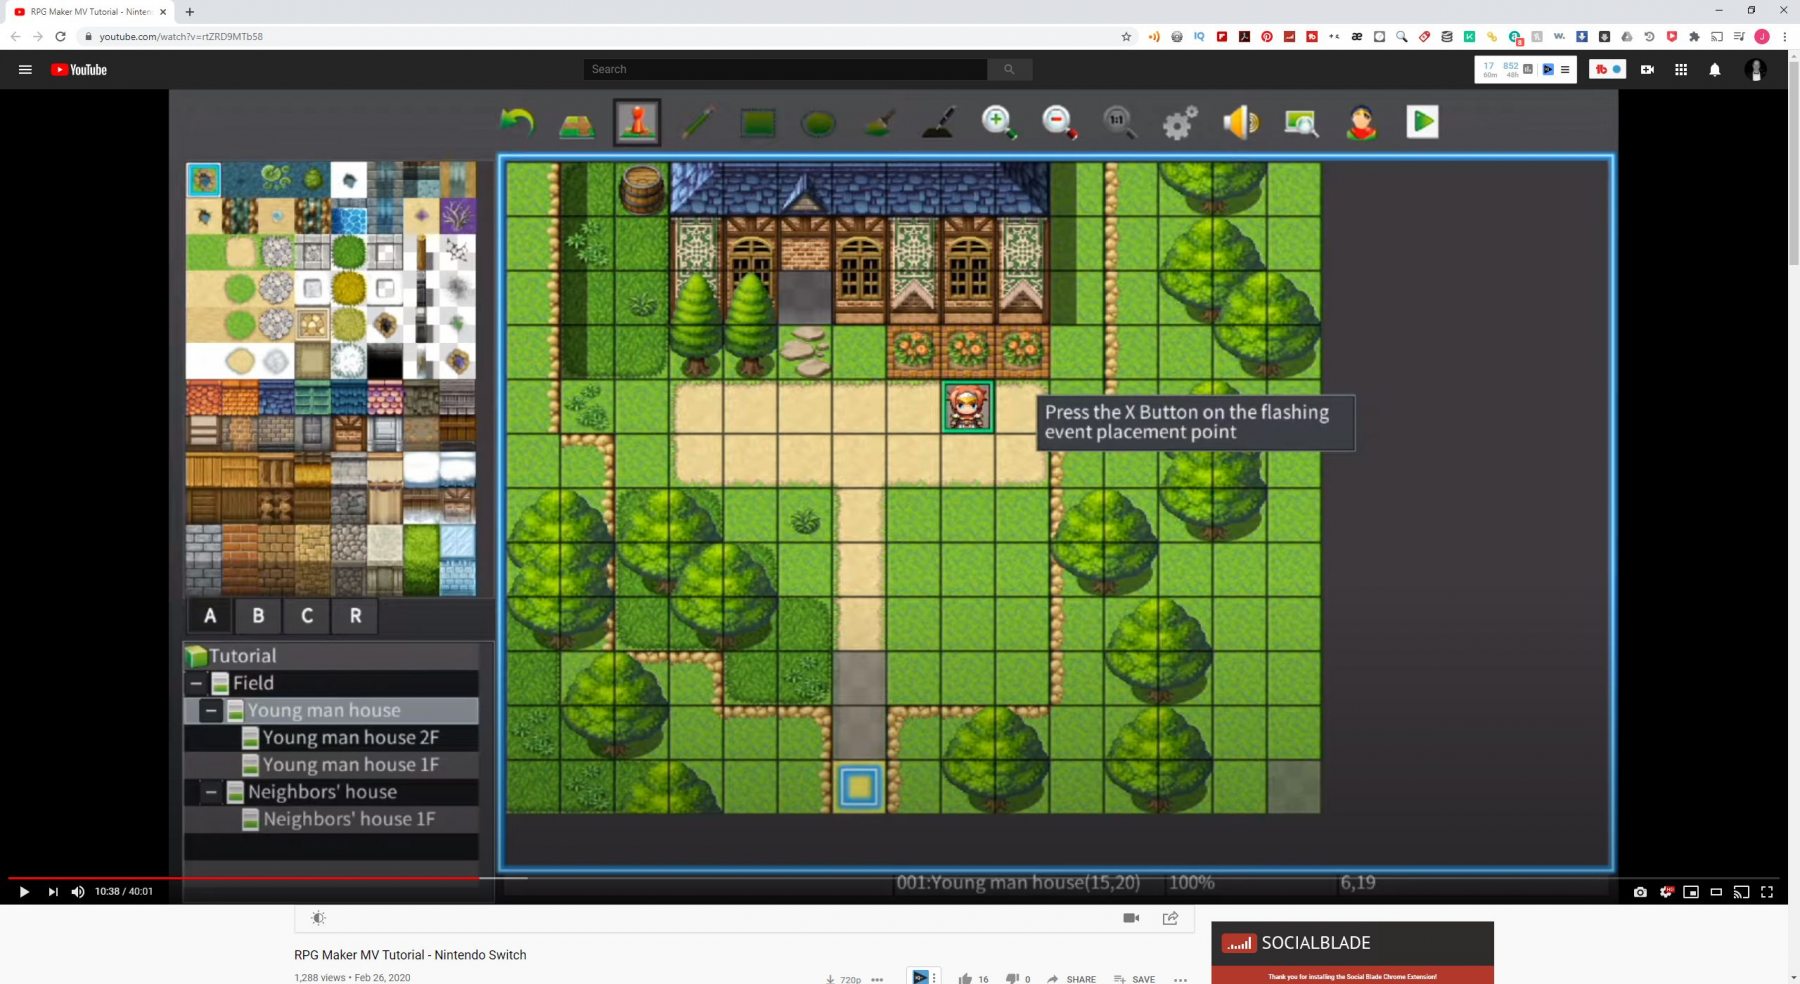Click the SHARE button
1800x984 pixels.
pyautogui.click(x=1071, y=979)
